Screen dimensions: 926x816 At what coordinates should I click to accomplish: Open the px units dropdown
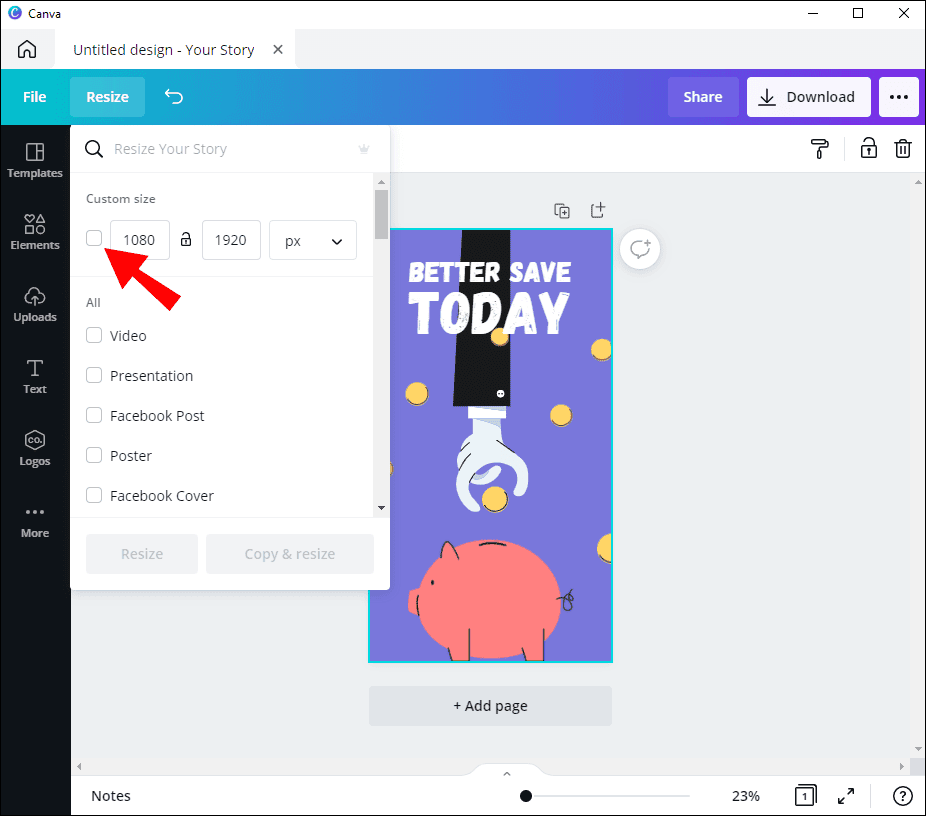coord(312,240)
